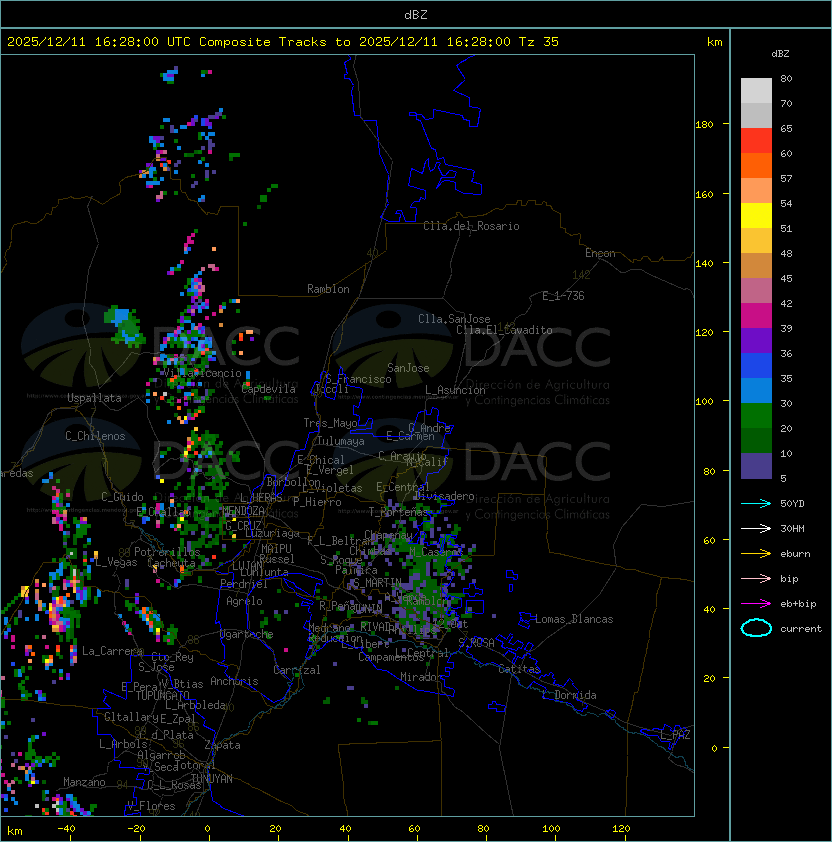
Task: Click the Zapata map label
Action: (222, 745)
